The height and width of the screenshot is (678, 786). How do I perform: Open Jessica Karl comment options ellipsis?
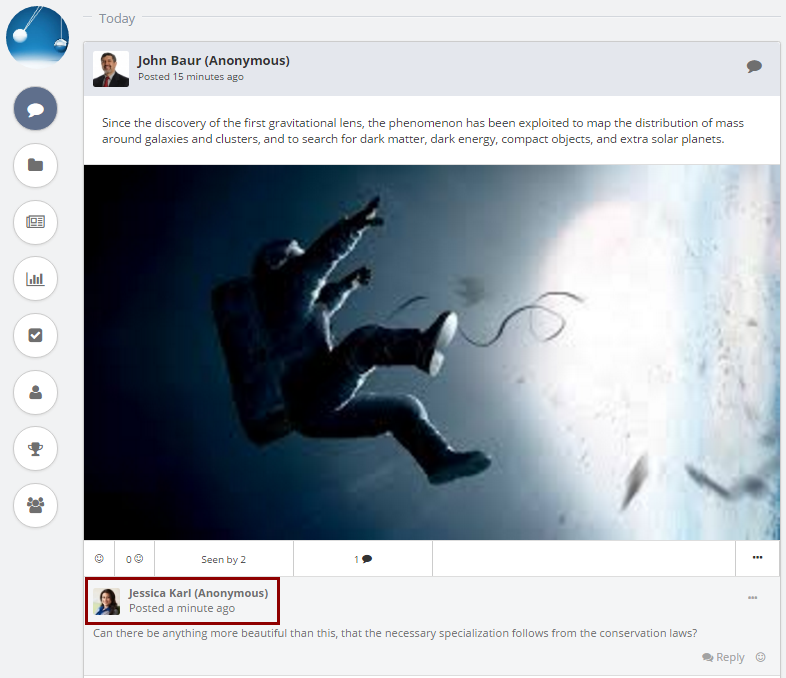pyautogui.click(x=752, y=597)
